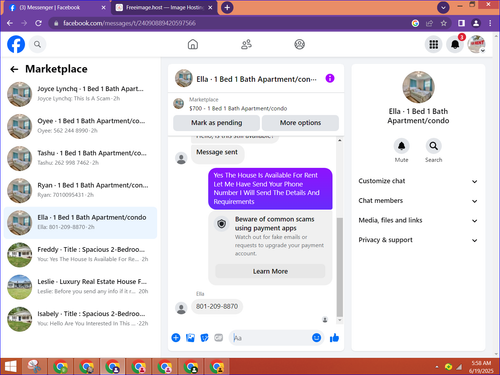Screen dimensions: 500x375
Task: Click the message input field Aa
Action: click(x=270, y=338)
